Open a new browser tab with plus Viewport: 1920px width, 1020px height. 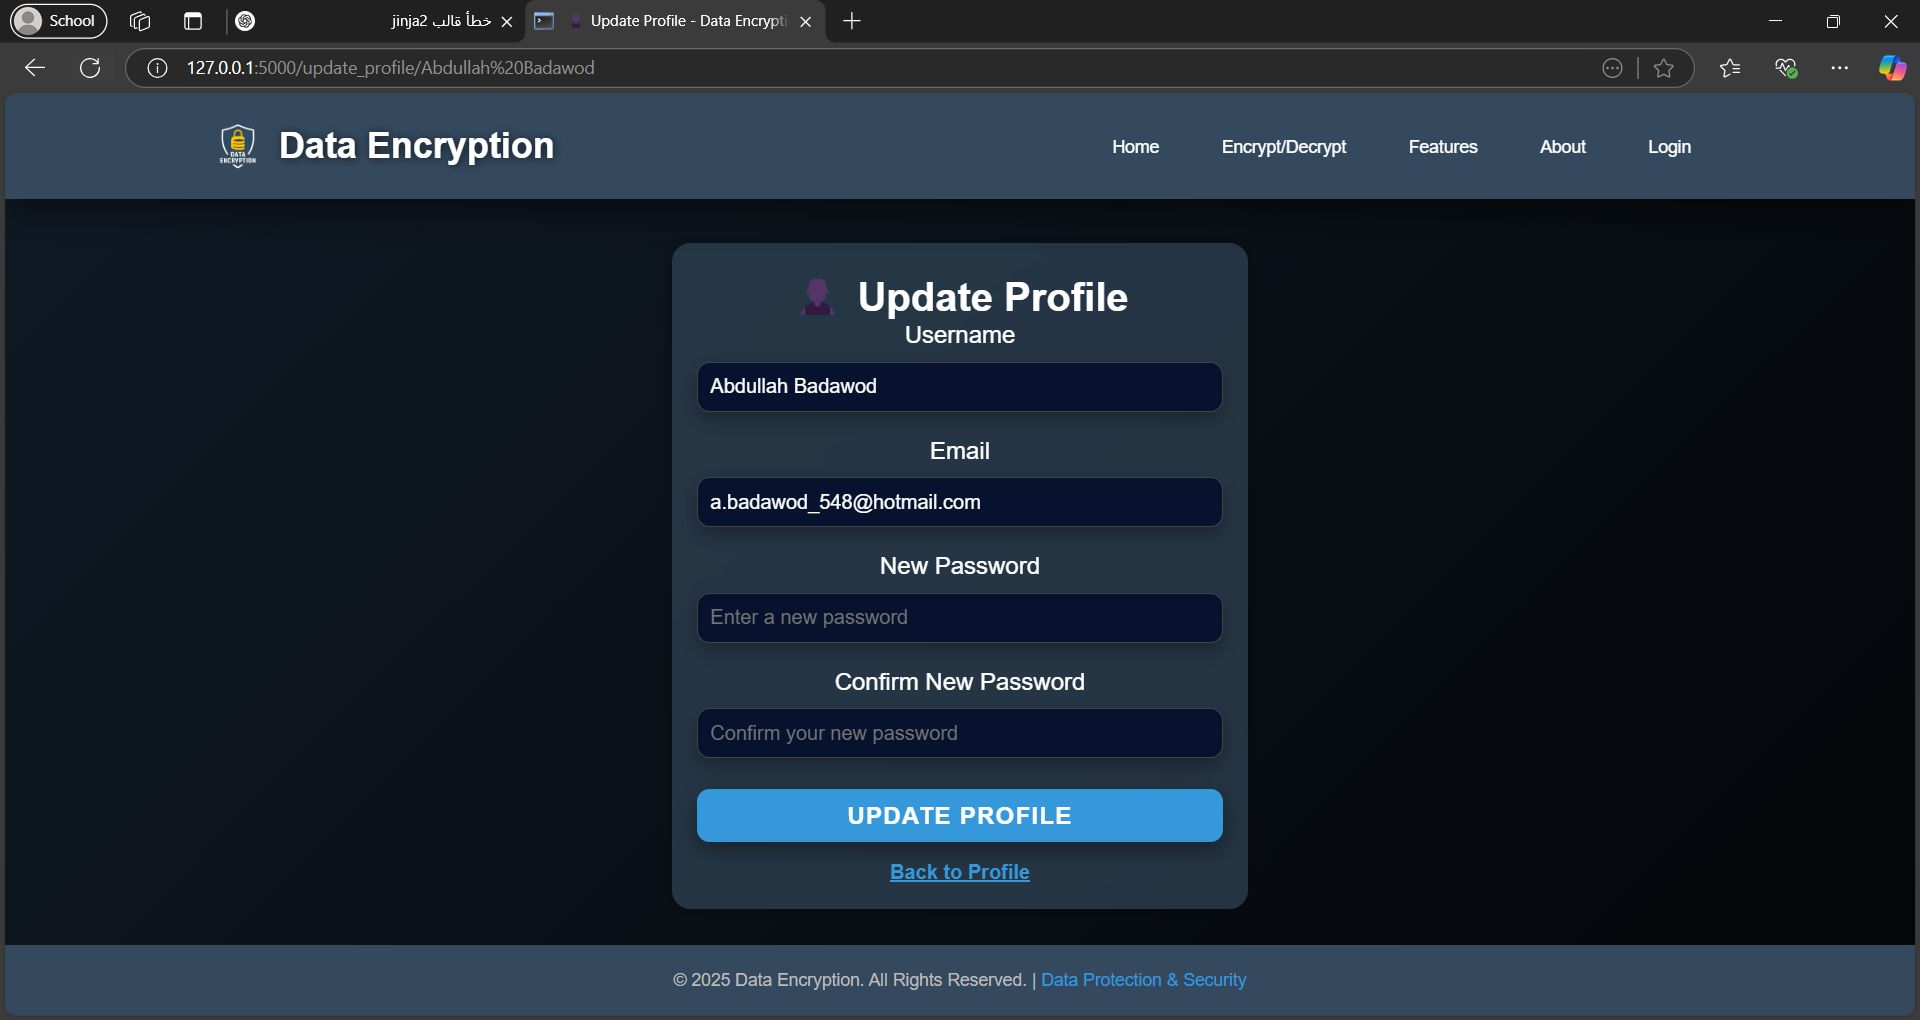click(x=852, y=21)
